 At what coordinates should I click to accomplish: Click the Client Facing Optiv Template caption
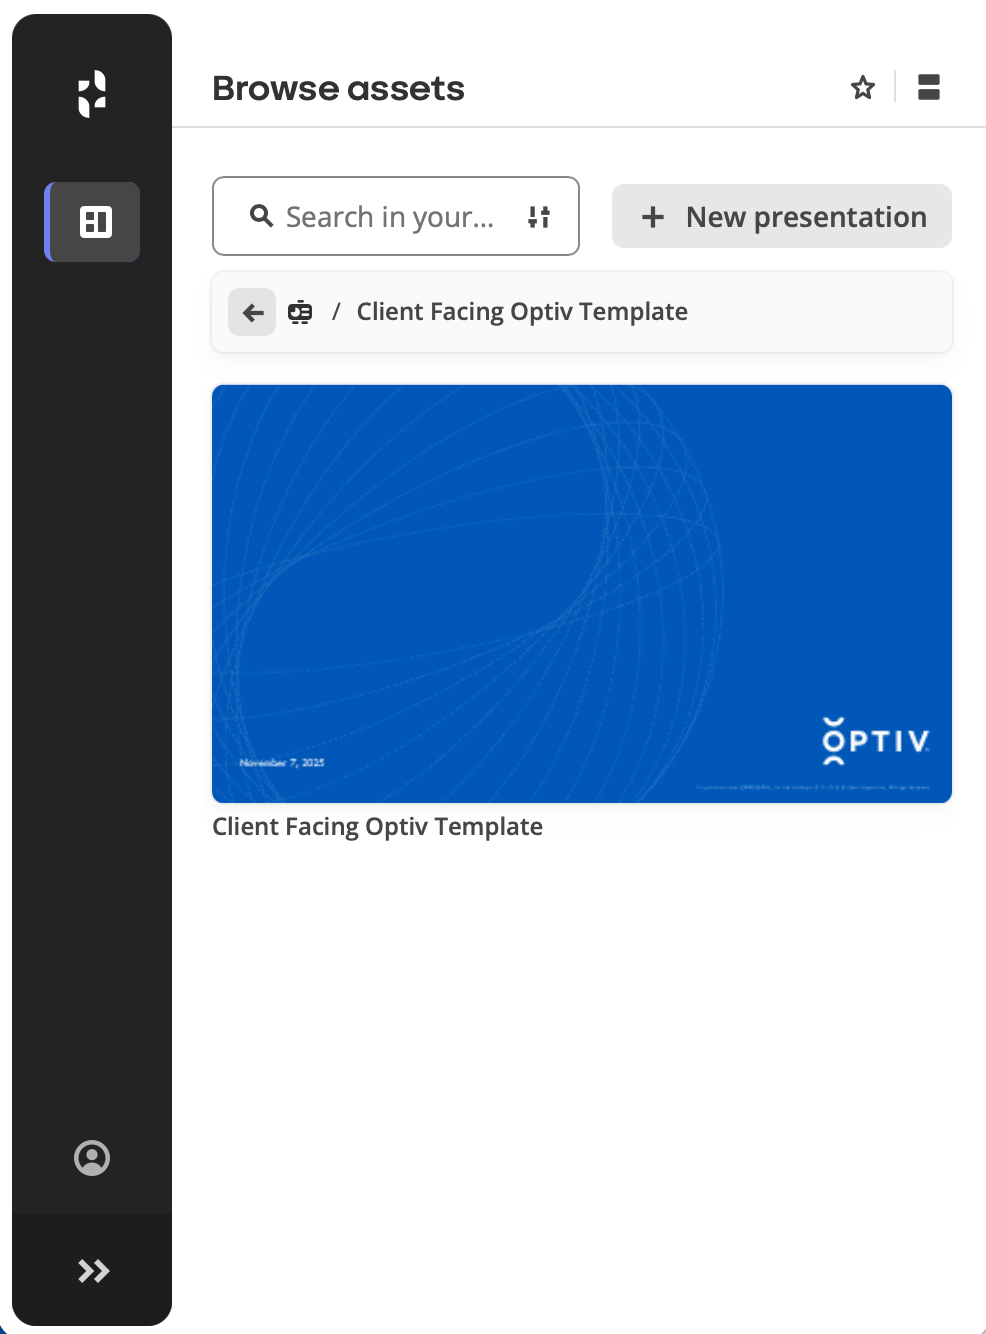point(377,827)
